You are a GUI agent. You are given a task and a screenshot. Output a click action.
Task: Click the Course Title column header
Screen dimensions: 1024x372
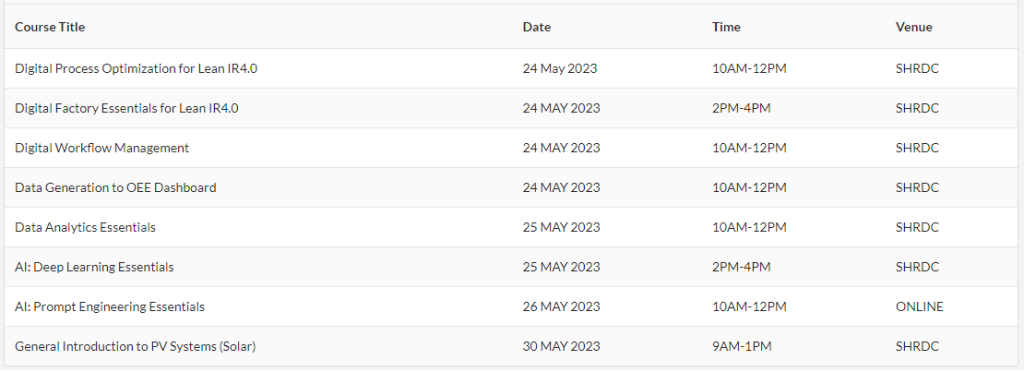(50, 27)
